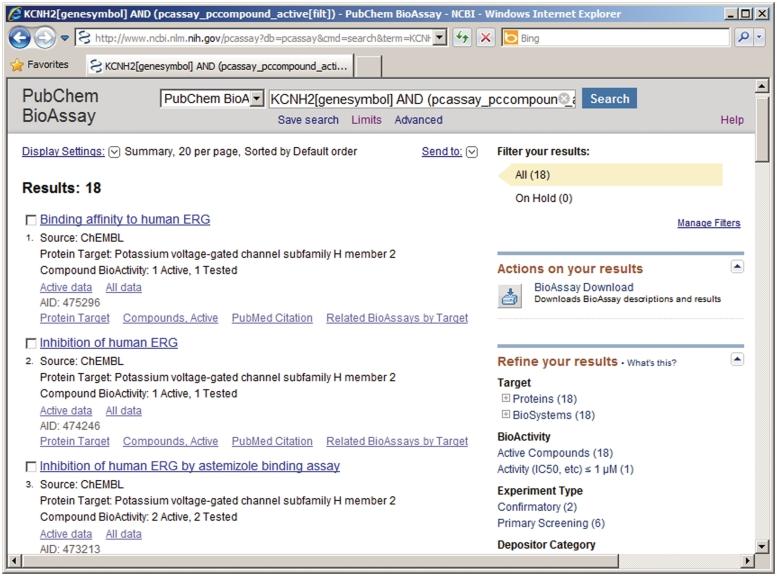Screen dimensions: 777x576
Task: Click the Favorites star icon
Action: click(17, 65)
